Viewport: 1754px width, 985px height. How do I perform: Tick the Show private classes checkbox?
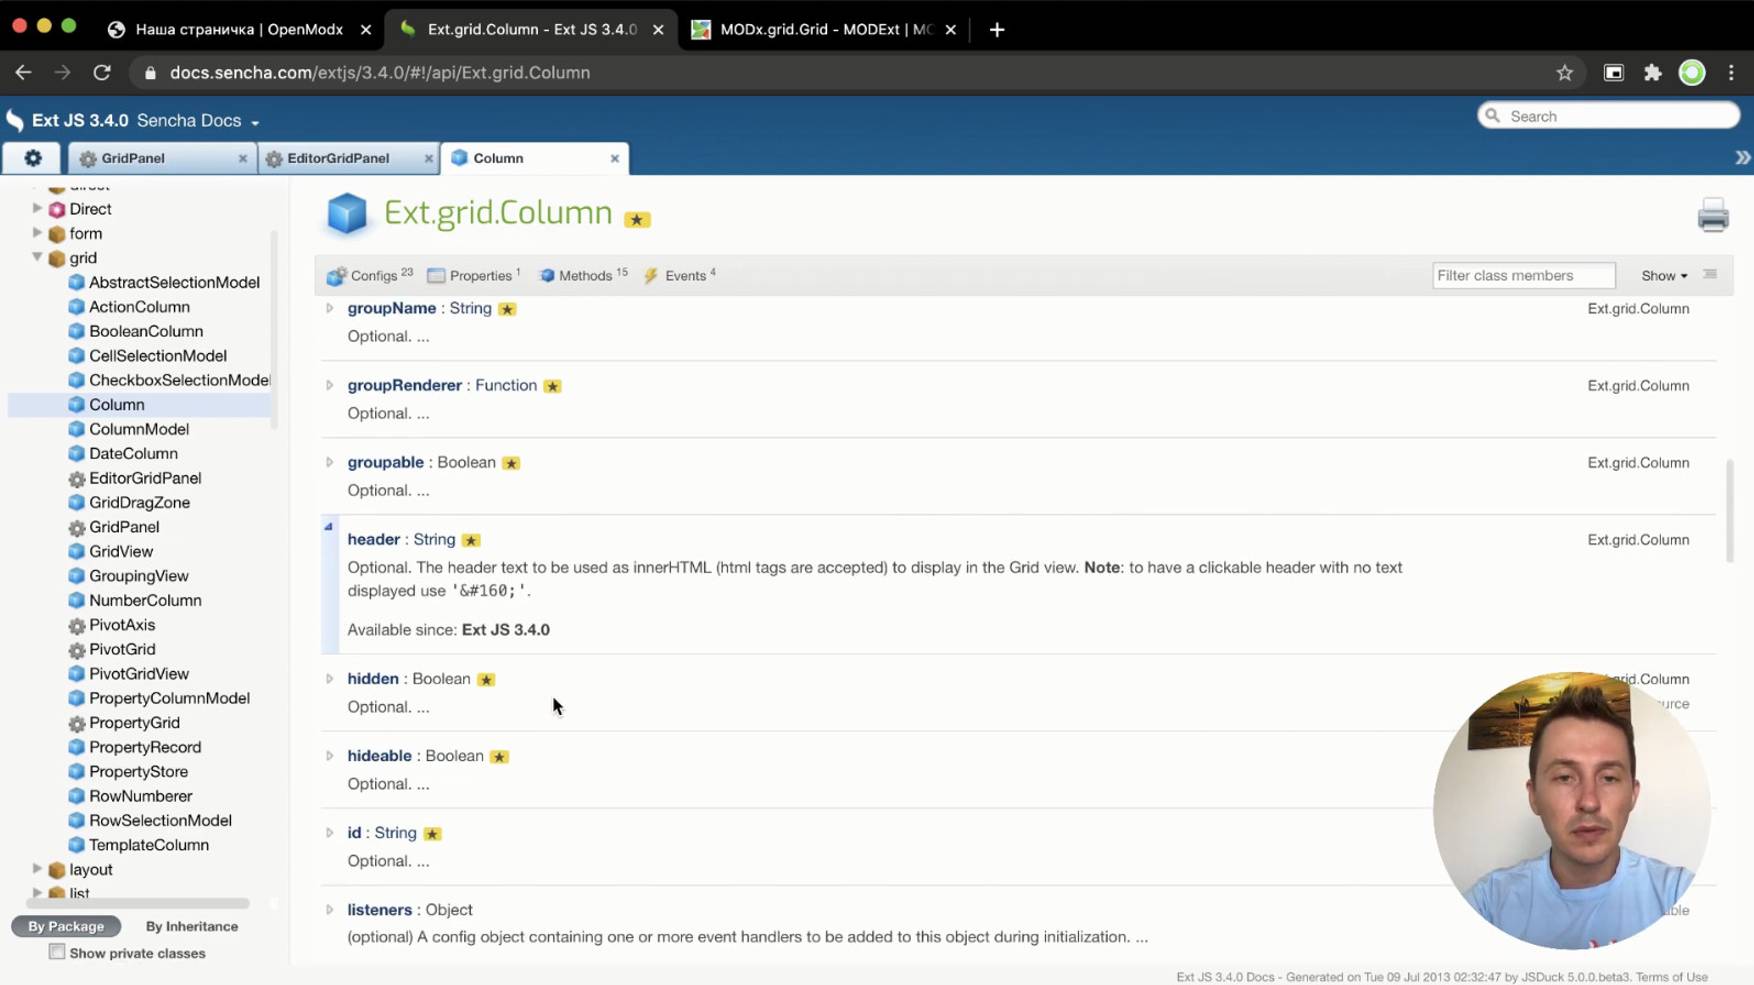click(x=57, y=952)
